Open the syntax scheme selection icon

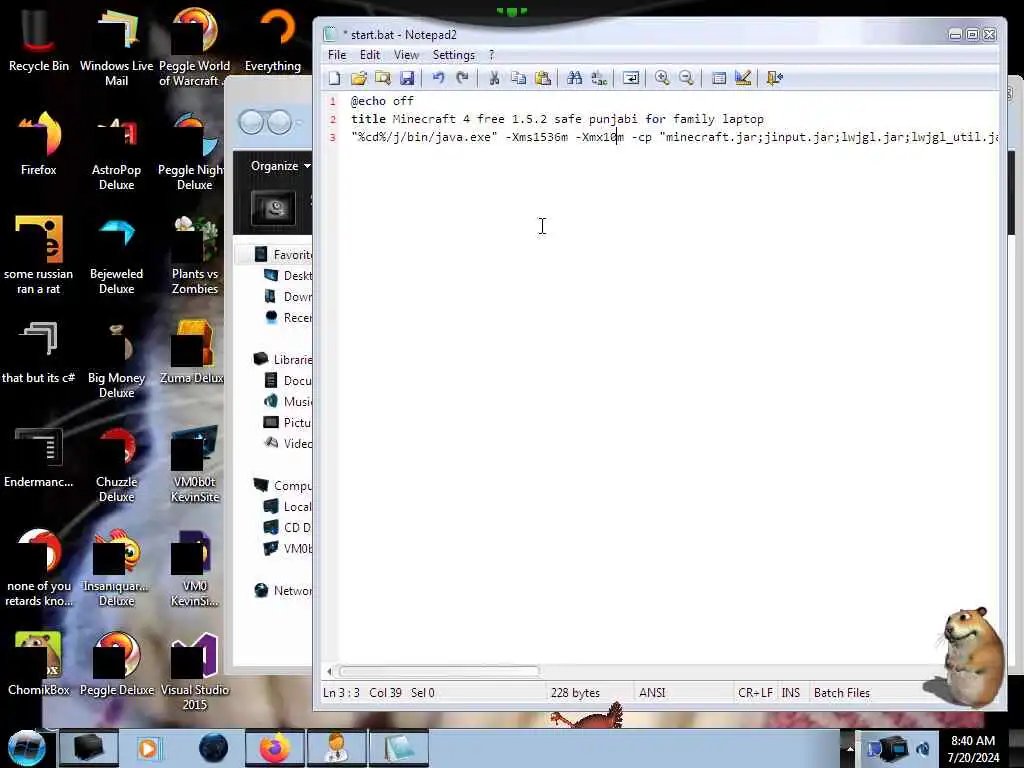[x=718, y=78]
